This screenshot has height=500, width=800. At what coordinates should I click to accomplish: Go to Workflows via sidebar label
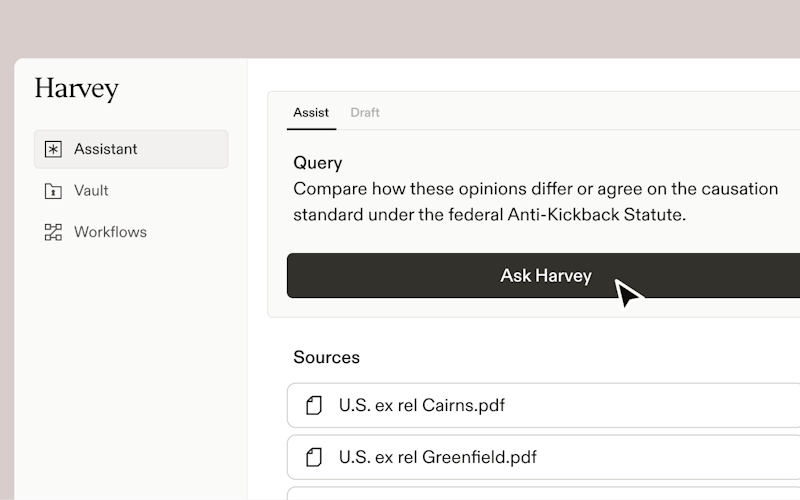pyautogui.click(x=110, y=232)
